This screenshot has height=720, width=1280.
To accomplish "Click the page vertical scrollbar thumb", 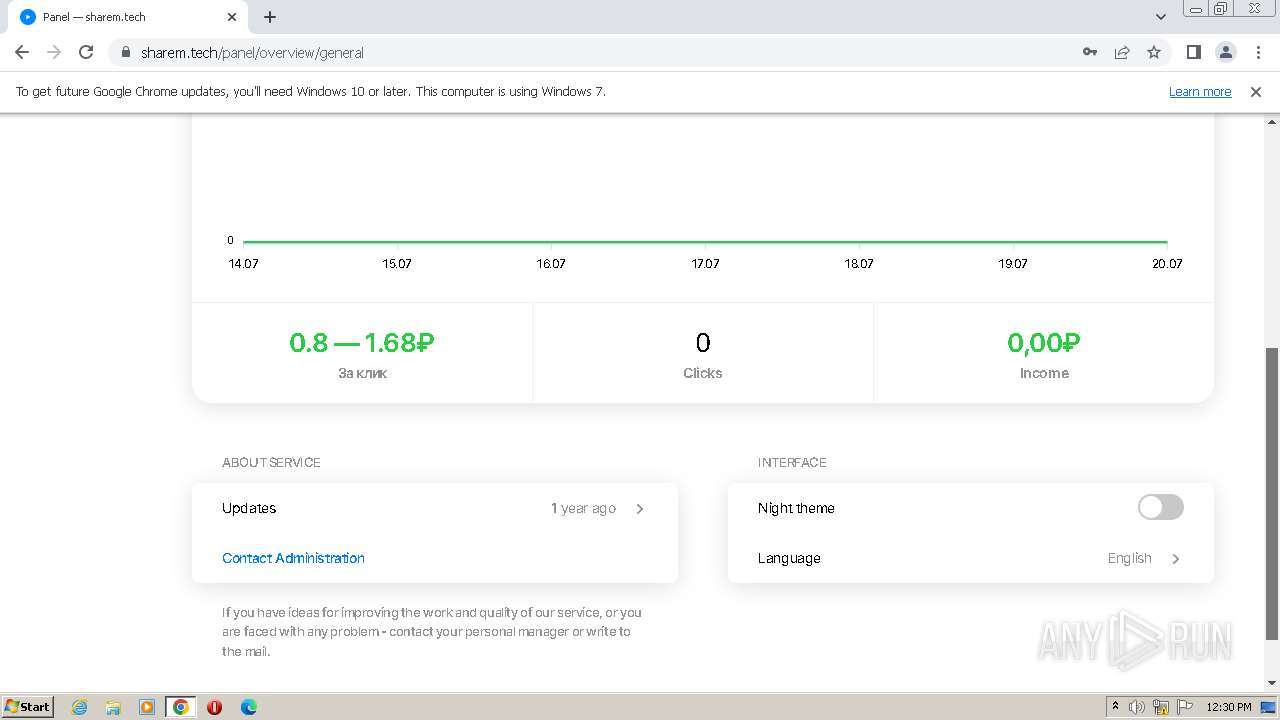I will tap(1272, 494).
